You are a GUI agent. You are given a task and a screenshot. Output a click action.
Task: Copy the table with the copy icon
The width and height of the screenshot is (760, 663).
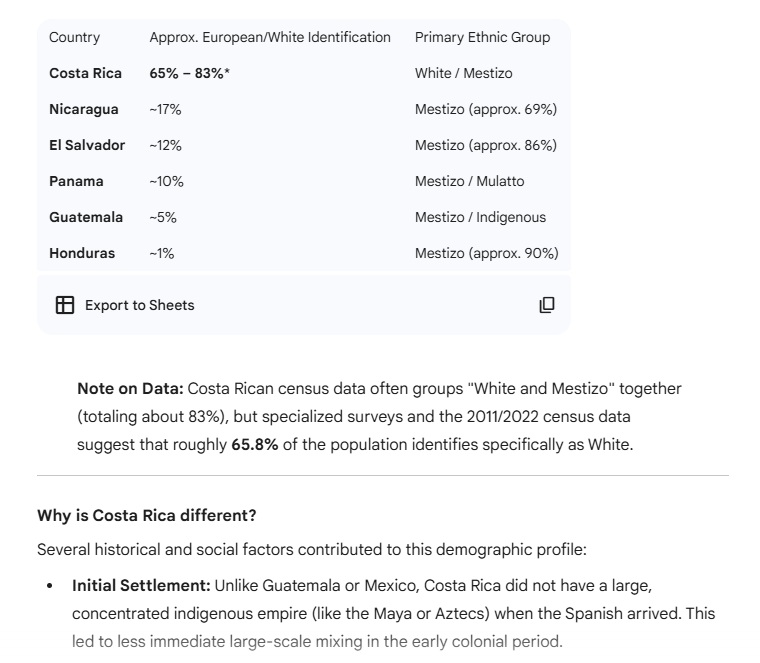click(547, 305)
